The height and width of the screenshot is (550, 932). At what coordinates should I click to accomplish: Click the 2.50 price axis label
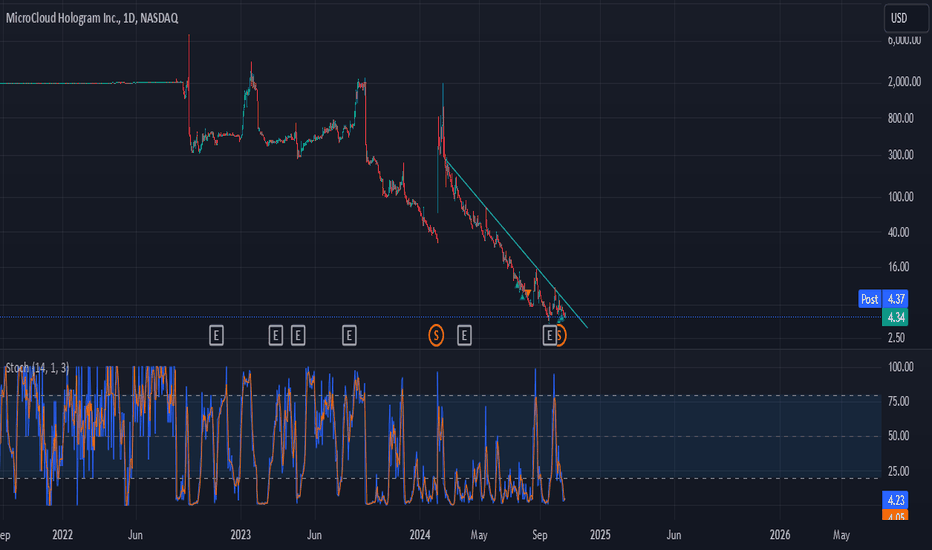coord(896,338)
